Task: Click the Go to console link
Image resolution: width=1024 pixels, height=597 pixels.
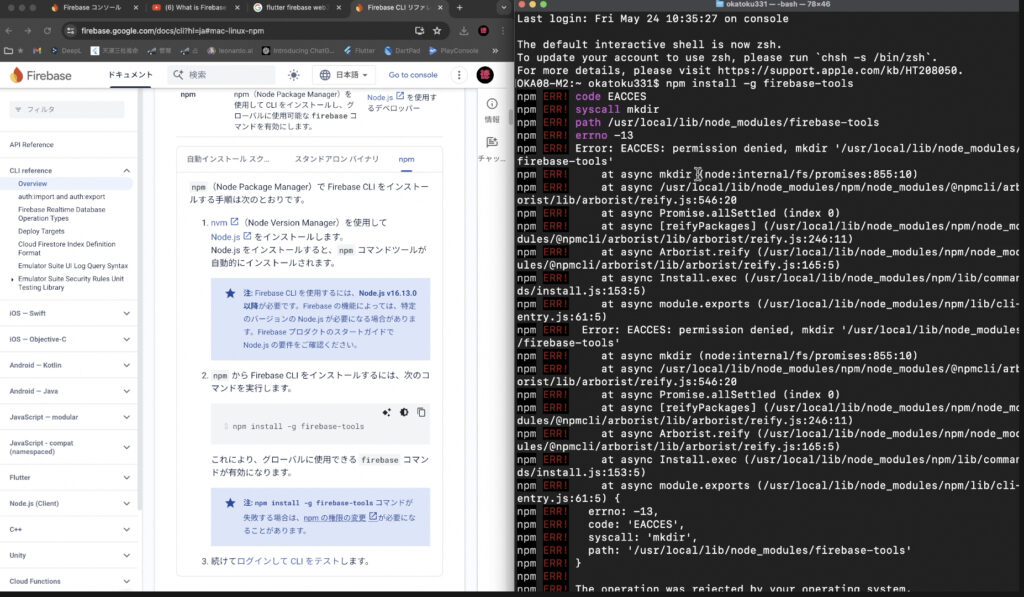Action: 412,75
